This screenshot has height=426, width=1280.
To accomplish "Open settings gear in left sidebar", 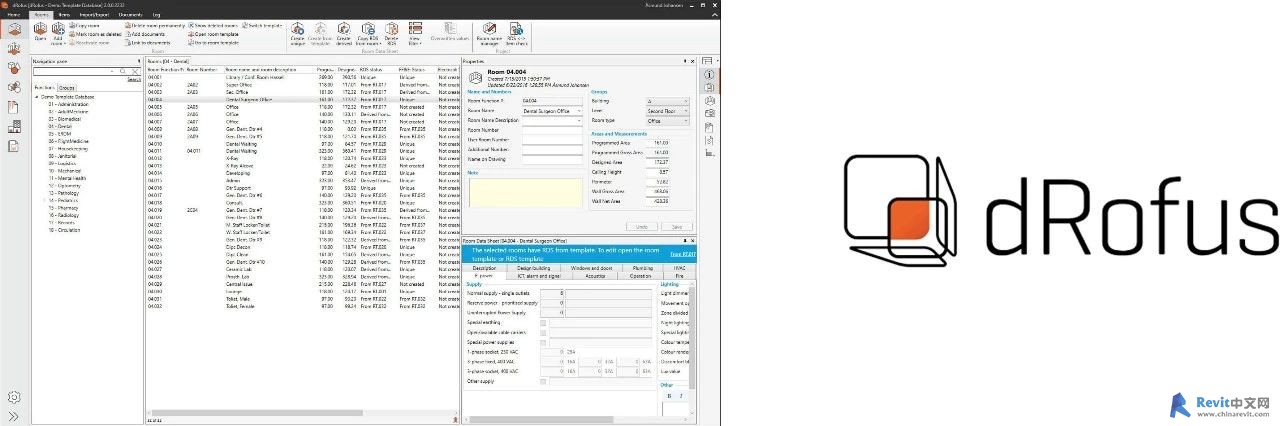I will [14, 397].
